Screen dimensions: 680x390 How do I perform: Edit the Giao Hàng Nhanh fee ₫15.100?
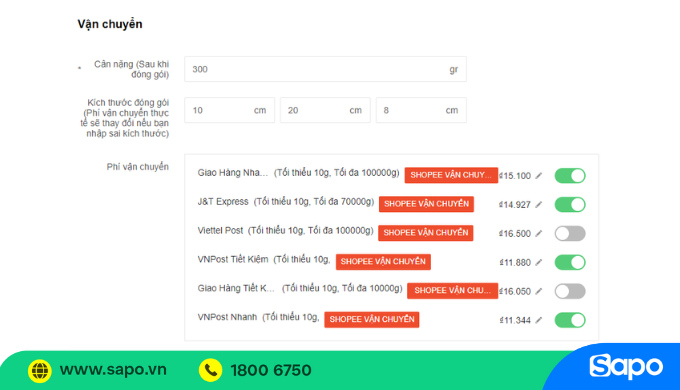(x=539, y=176)
